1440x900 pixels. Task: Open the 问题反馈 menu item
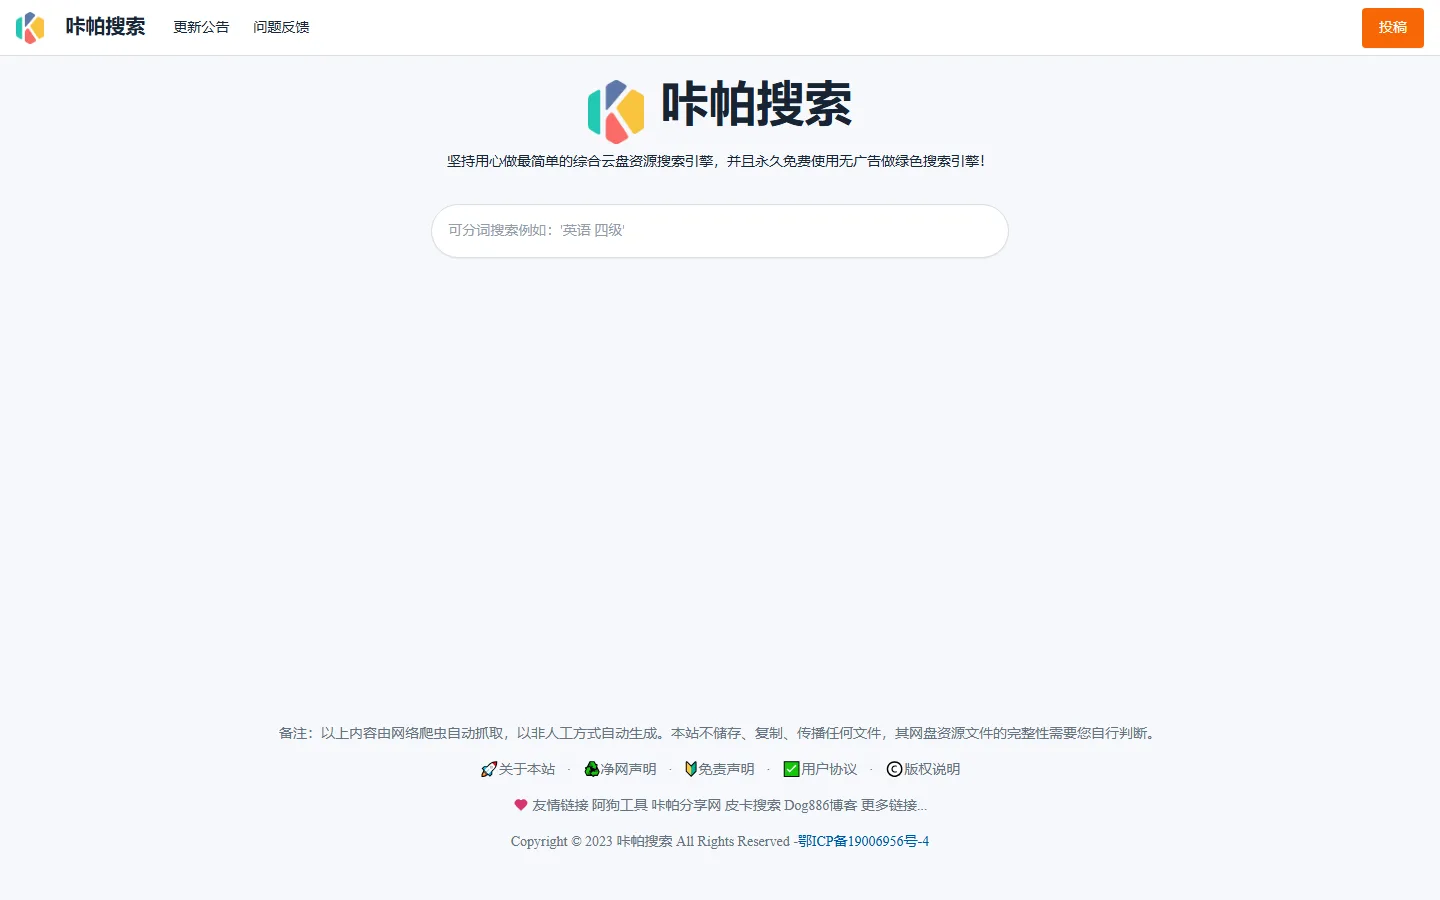tap(281, 27)
